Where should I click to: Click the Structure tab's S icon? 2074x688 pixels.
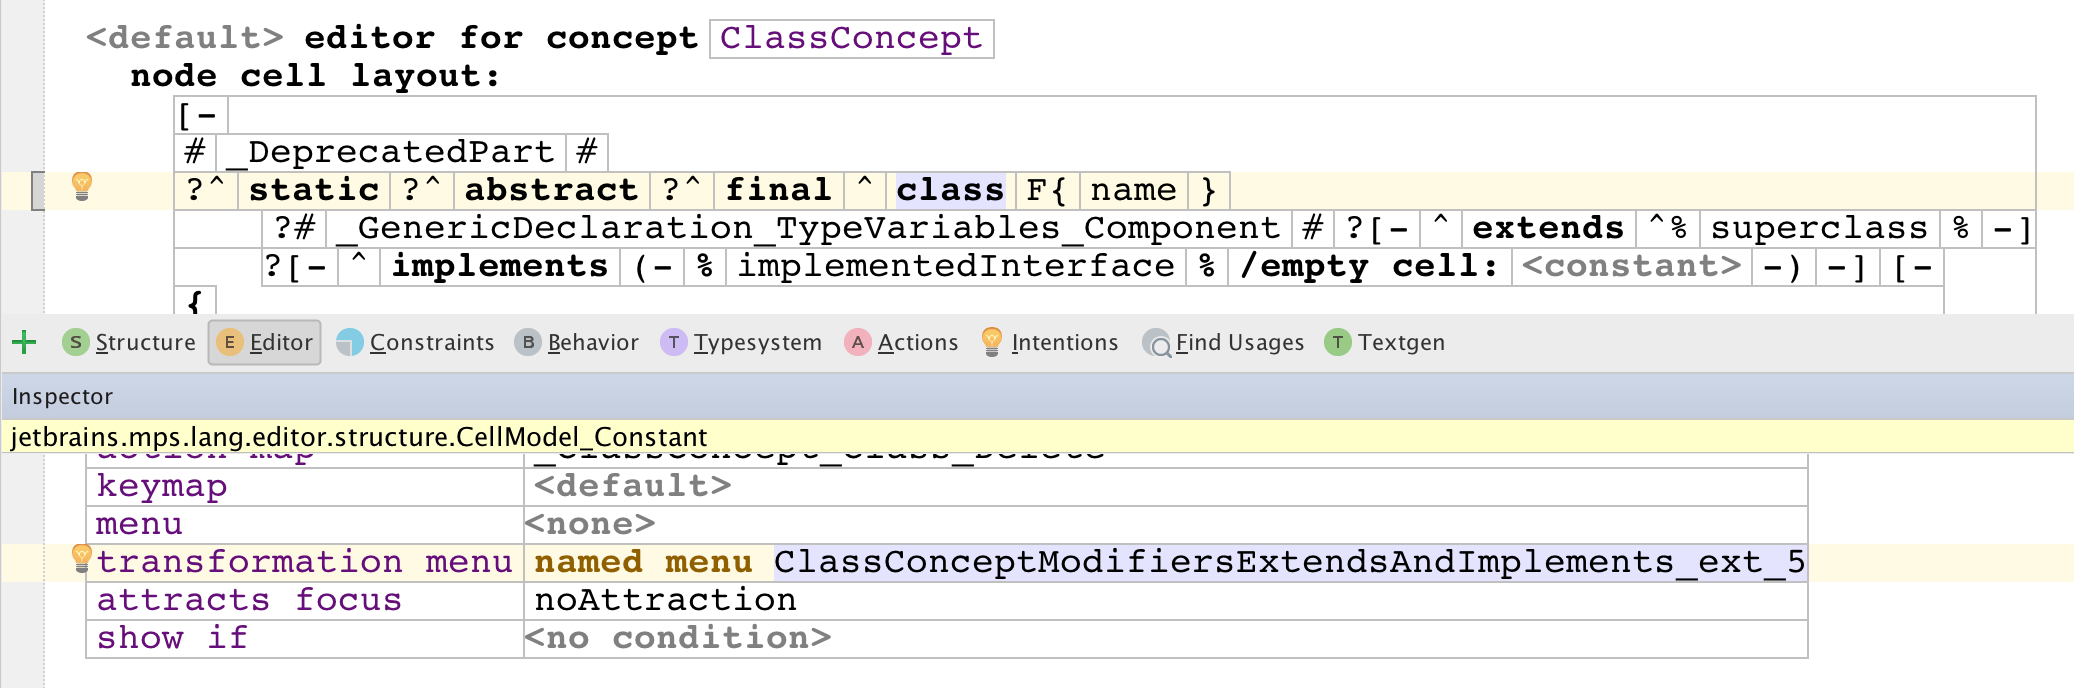[x=75, y=343]
